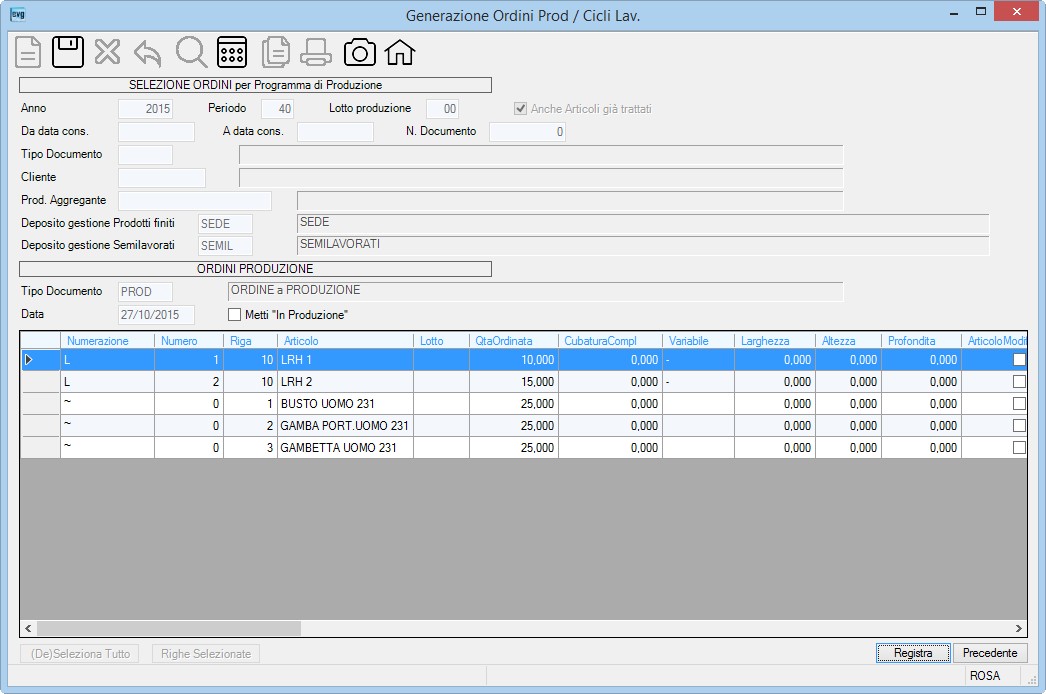Click the copy documents icon
The image size is (1046, 694).
click(276, 52)
